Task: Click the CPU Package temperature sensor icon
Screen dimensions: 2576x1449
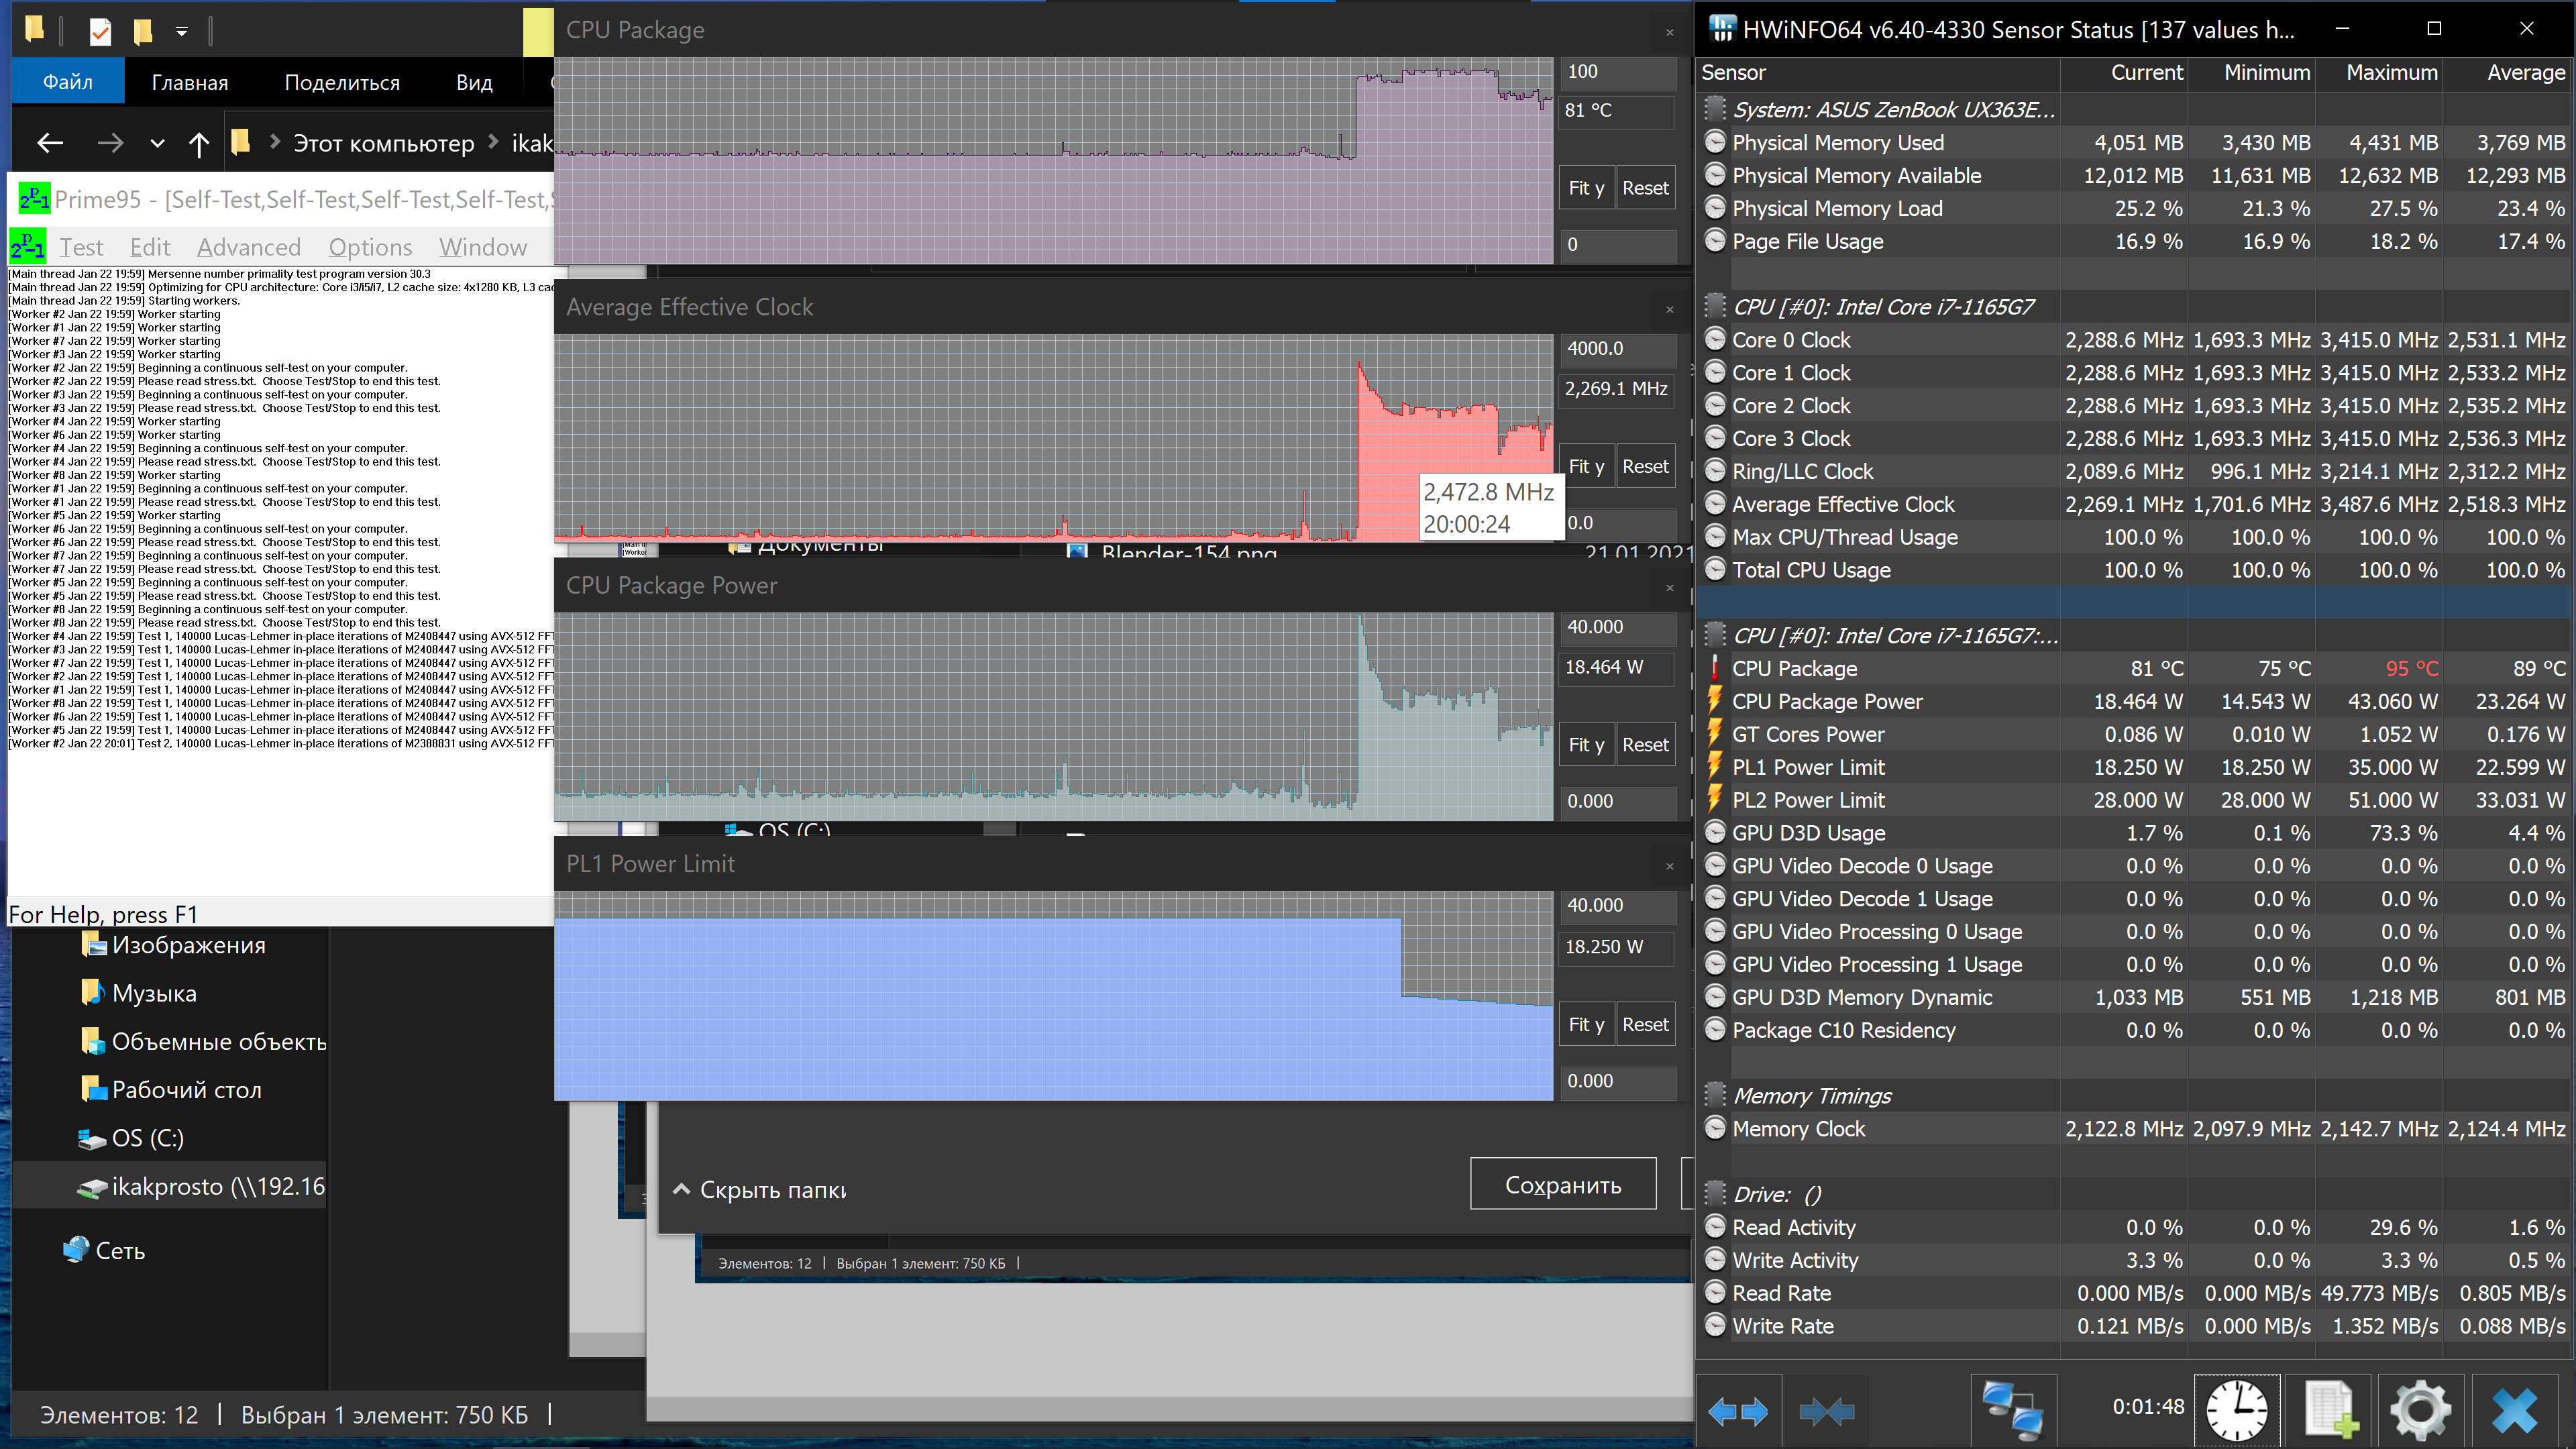Action: click(x=1715, y=668)
